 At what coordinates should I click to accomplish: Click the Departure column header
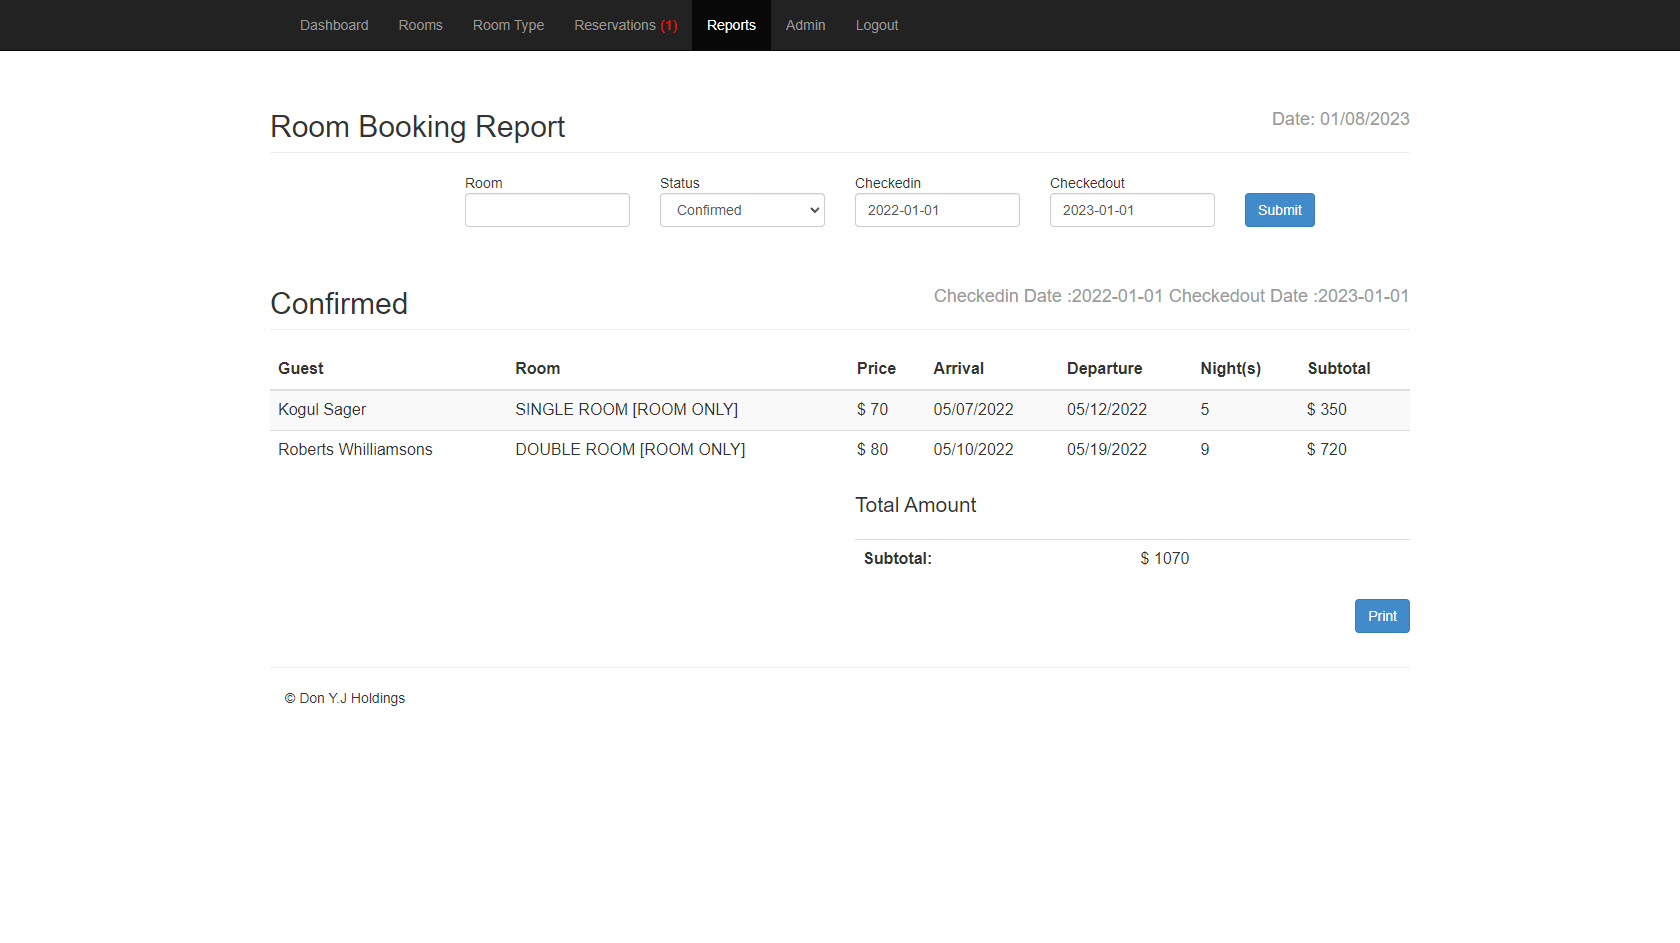pos(1104,368)
